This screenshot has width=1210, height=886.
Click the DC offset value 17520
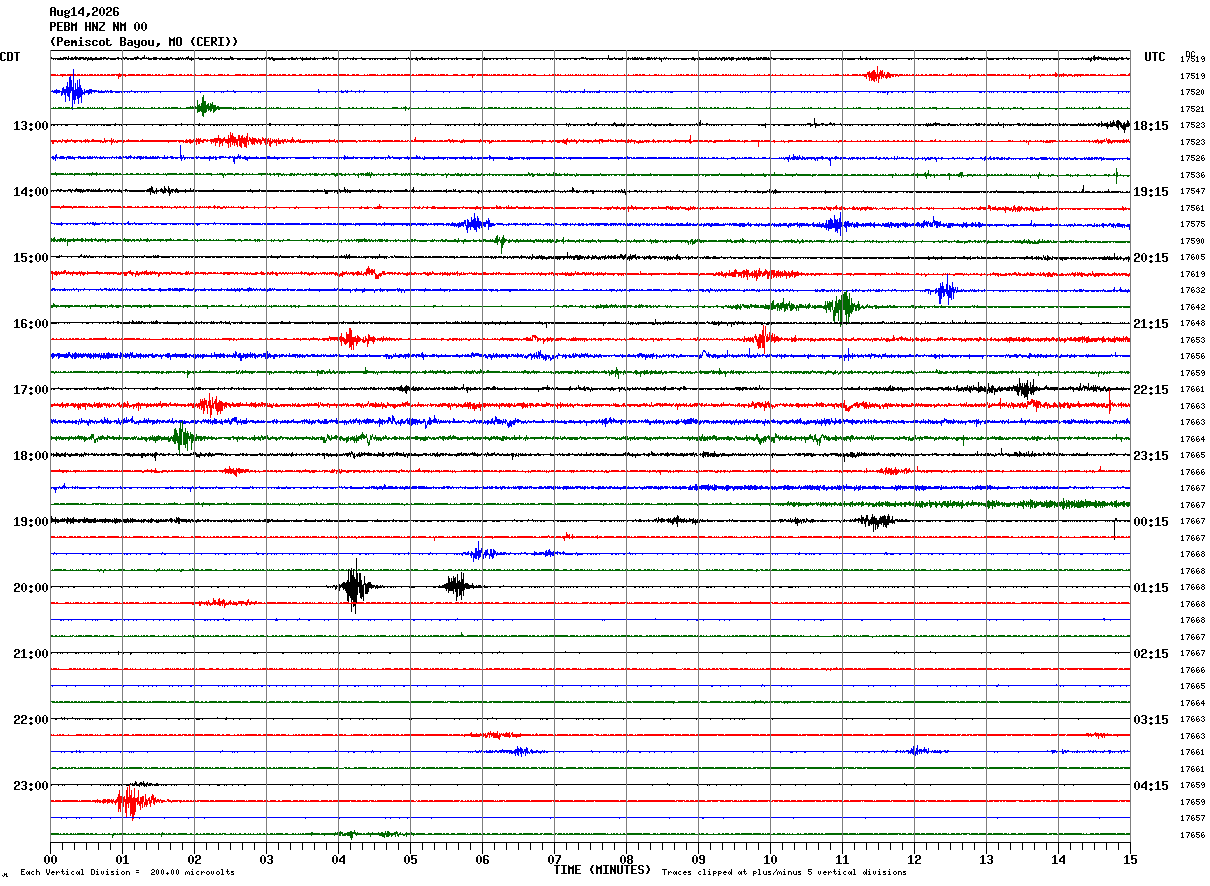point(1192,93)
